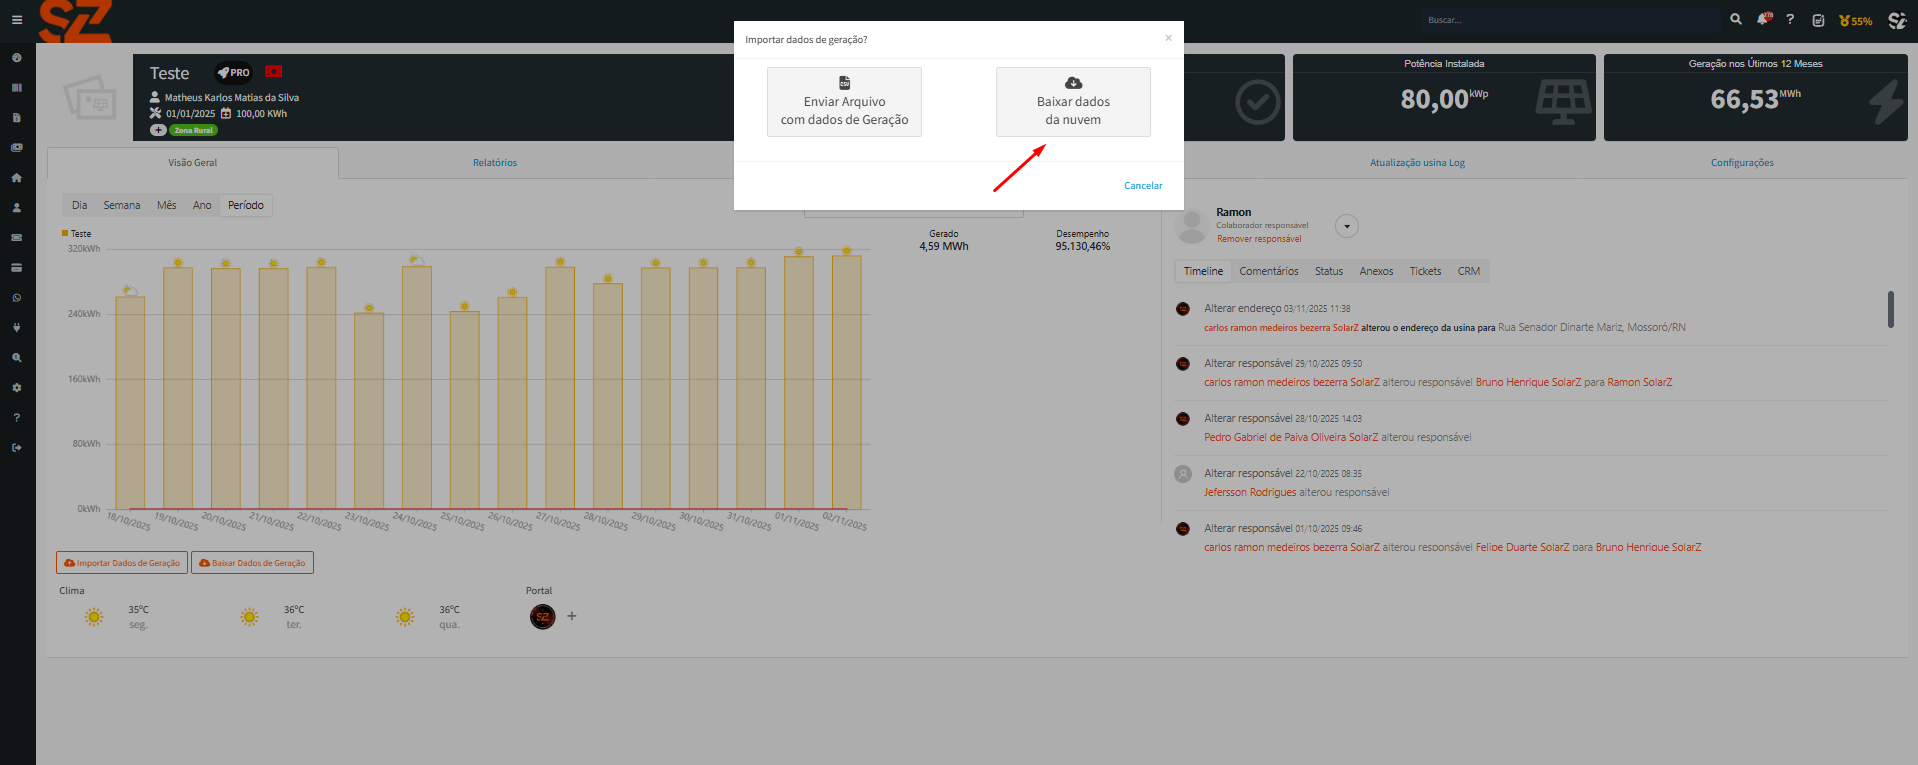The width and height of the screenshot is (1918, 765).
Task: Open the Comentários tab
Action: tap(1268, 271)
